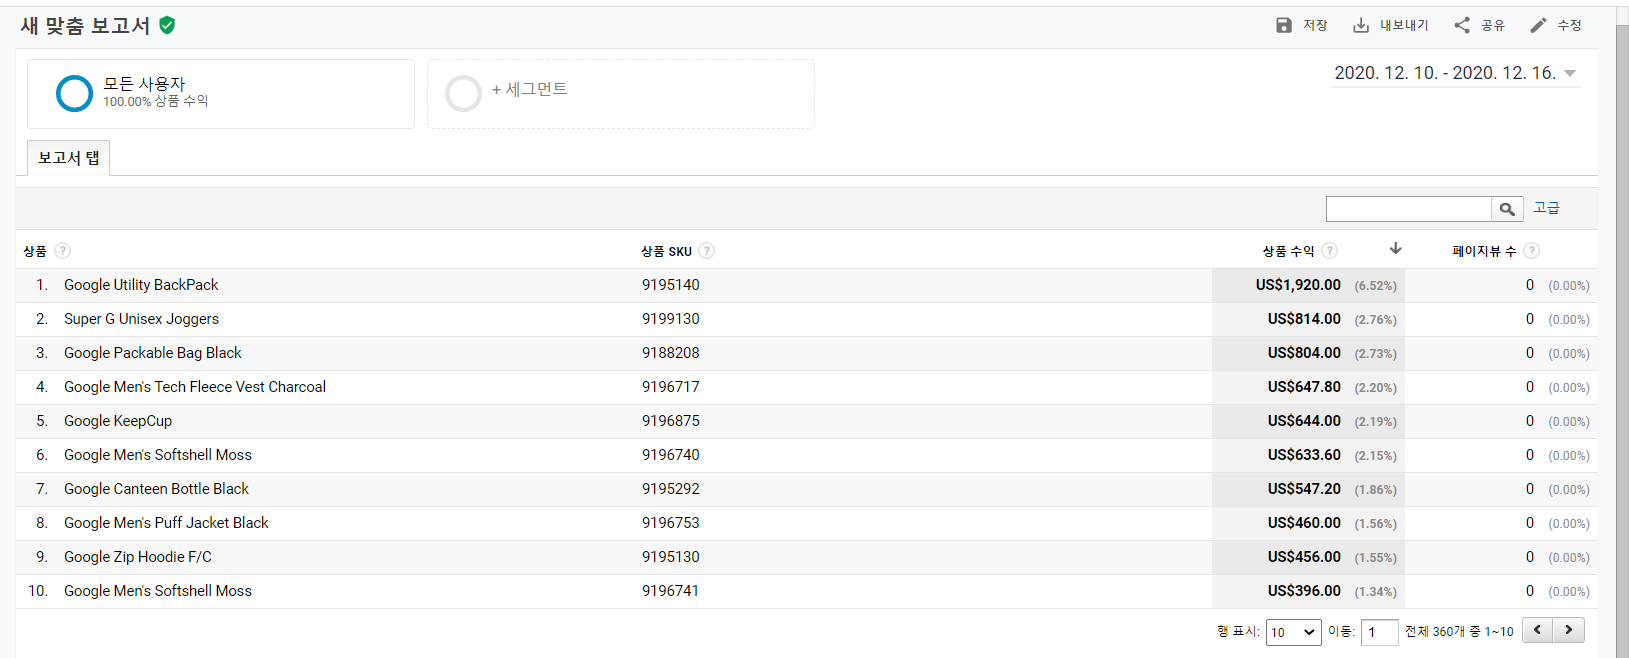The height and width of the screenshot is (658, 1629).
Task: Focus the table search input field
Action: pos(1408,209)
